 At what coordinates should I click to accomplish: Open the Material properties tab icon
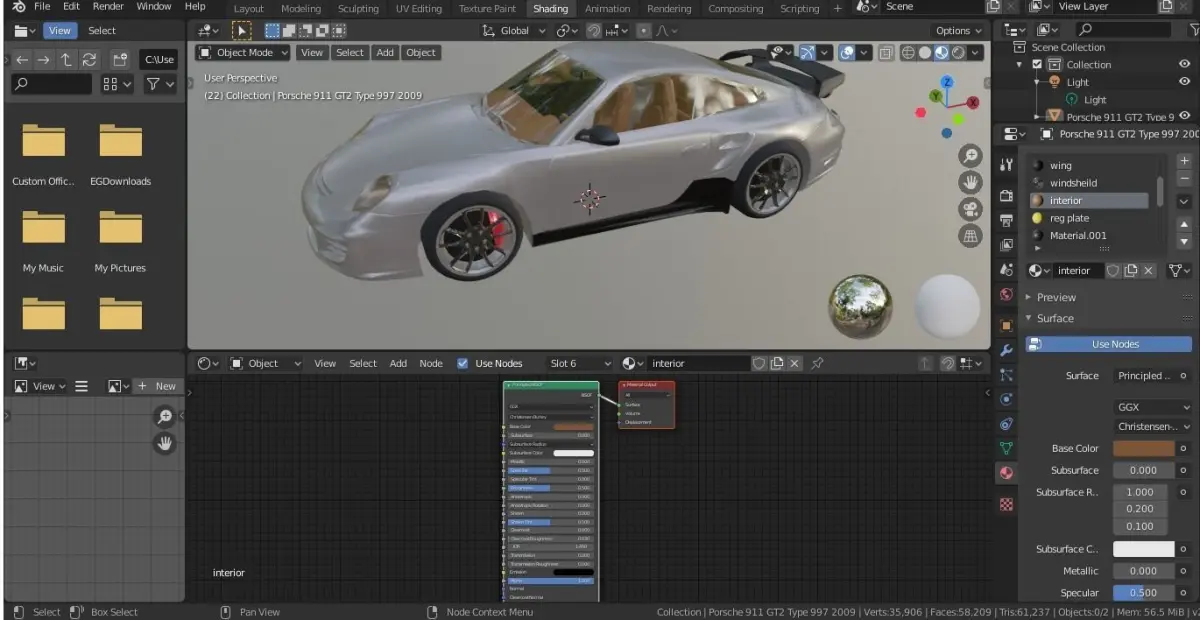[x=1007, y=473]
